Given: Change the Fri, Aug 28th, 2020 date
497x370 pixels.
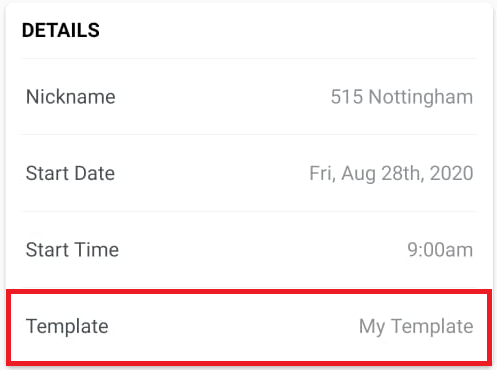Looking at the screenshot, I should [x=391, y=174].
